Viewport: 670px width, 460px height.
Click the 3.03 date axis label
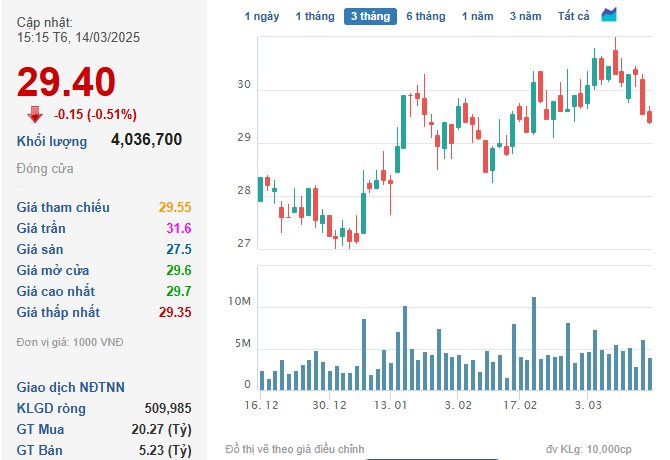(588, 405)
